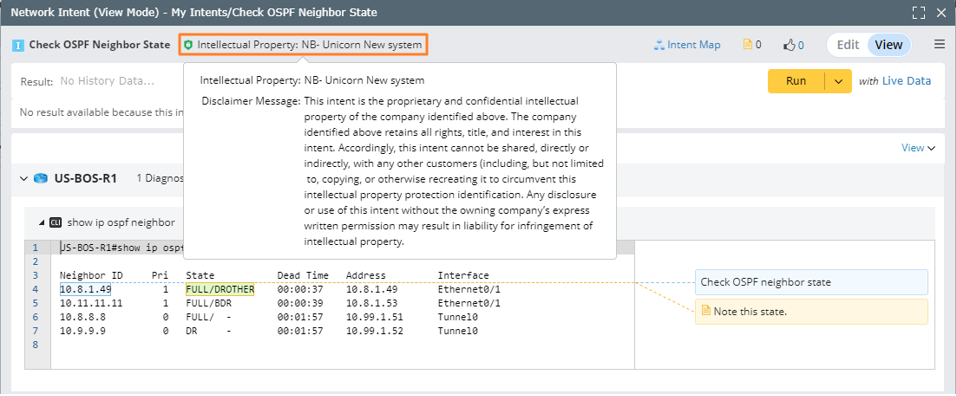Select the highlighted FULL/DROTHER state value
The image size is (956, 396).
[x=220, y=289]
